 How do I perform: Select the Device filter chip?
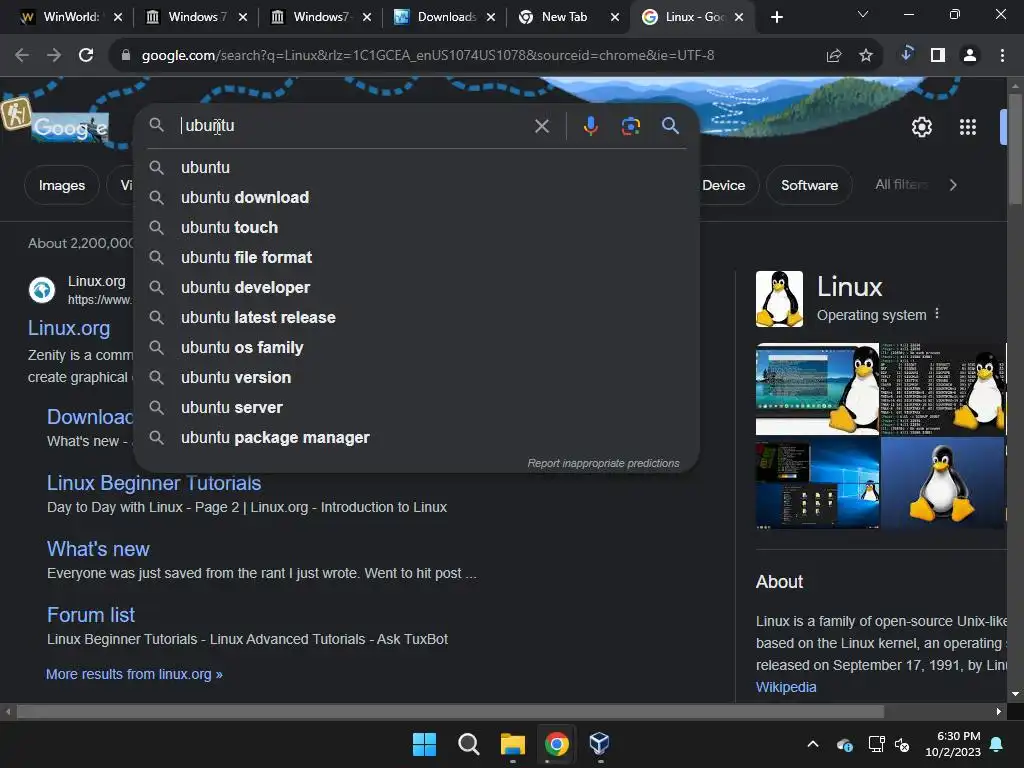(724, 185)
